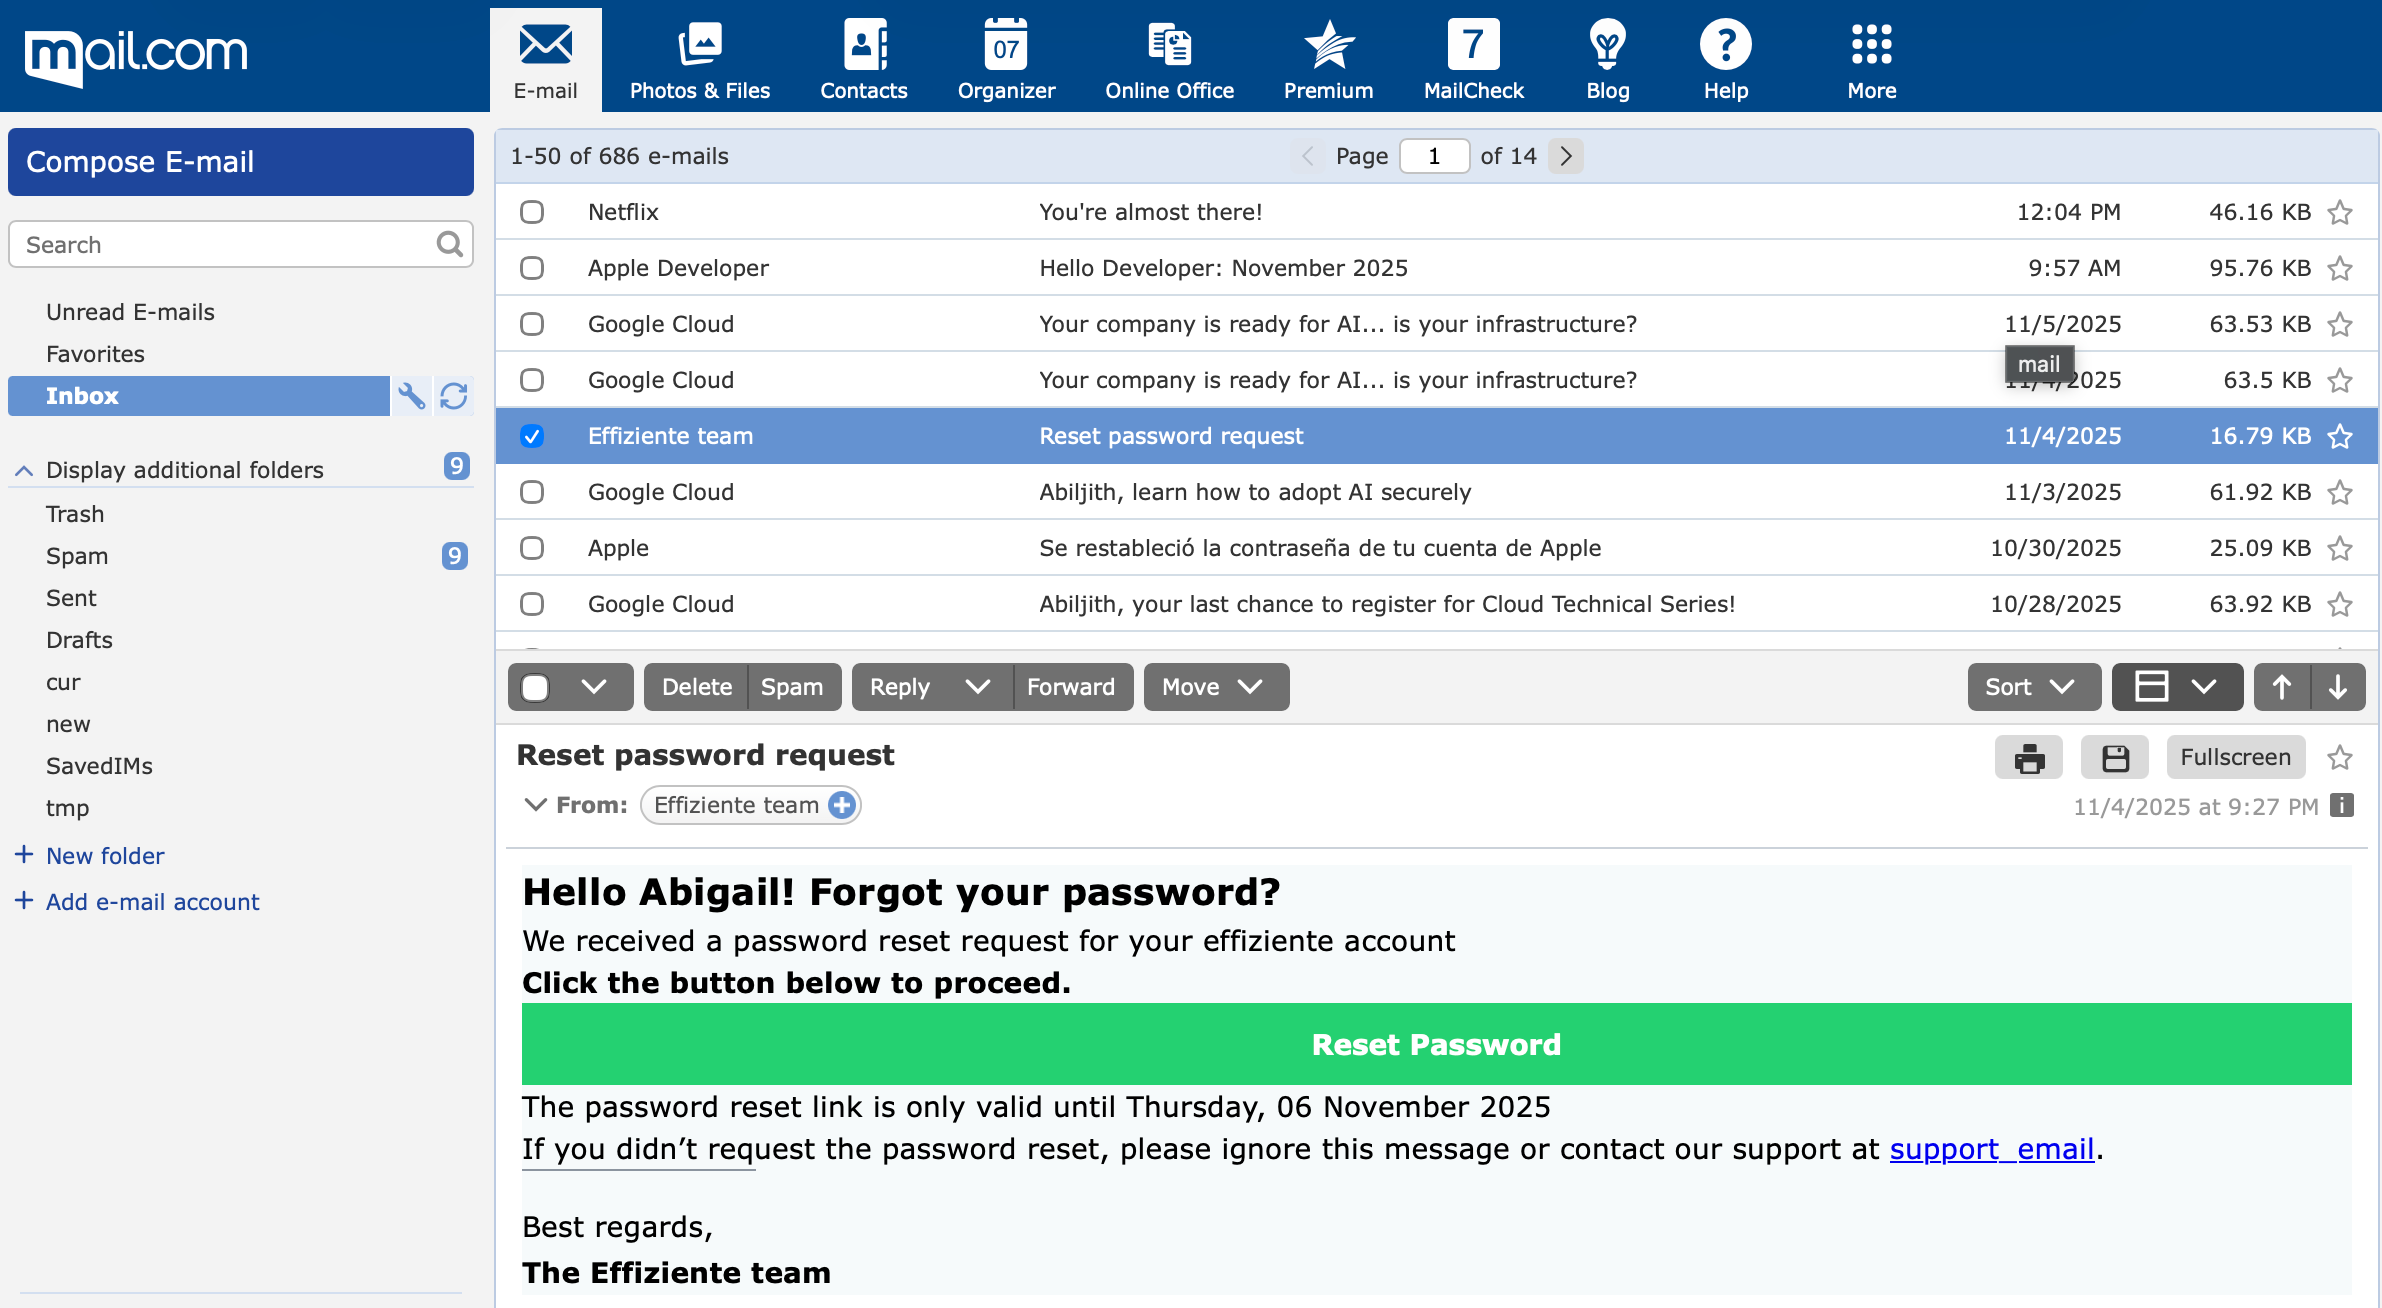Viewport: 2382px width, 1308px height.
Task: Go to next email with down arrow
Action: [x=2338, y=687]
